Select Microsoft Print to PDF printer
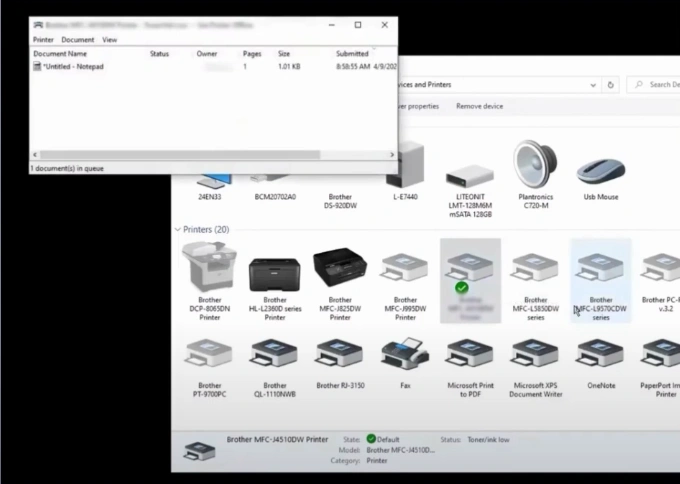Screen dimensions: 680x484 [470, 355]
